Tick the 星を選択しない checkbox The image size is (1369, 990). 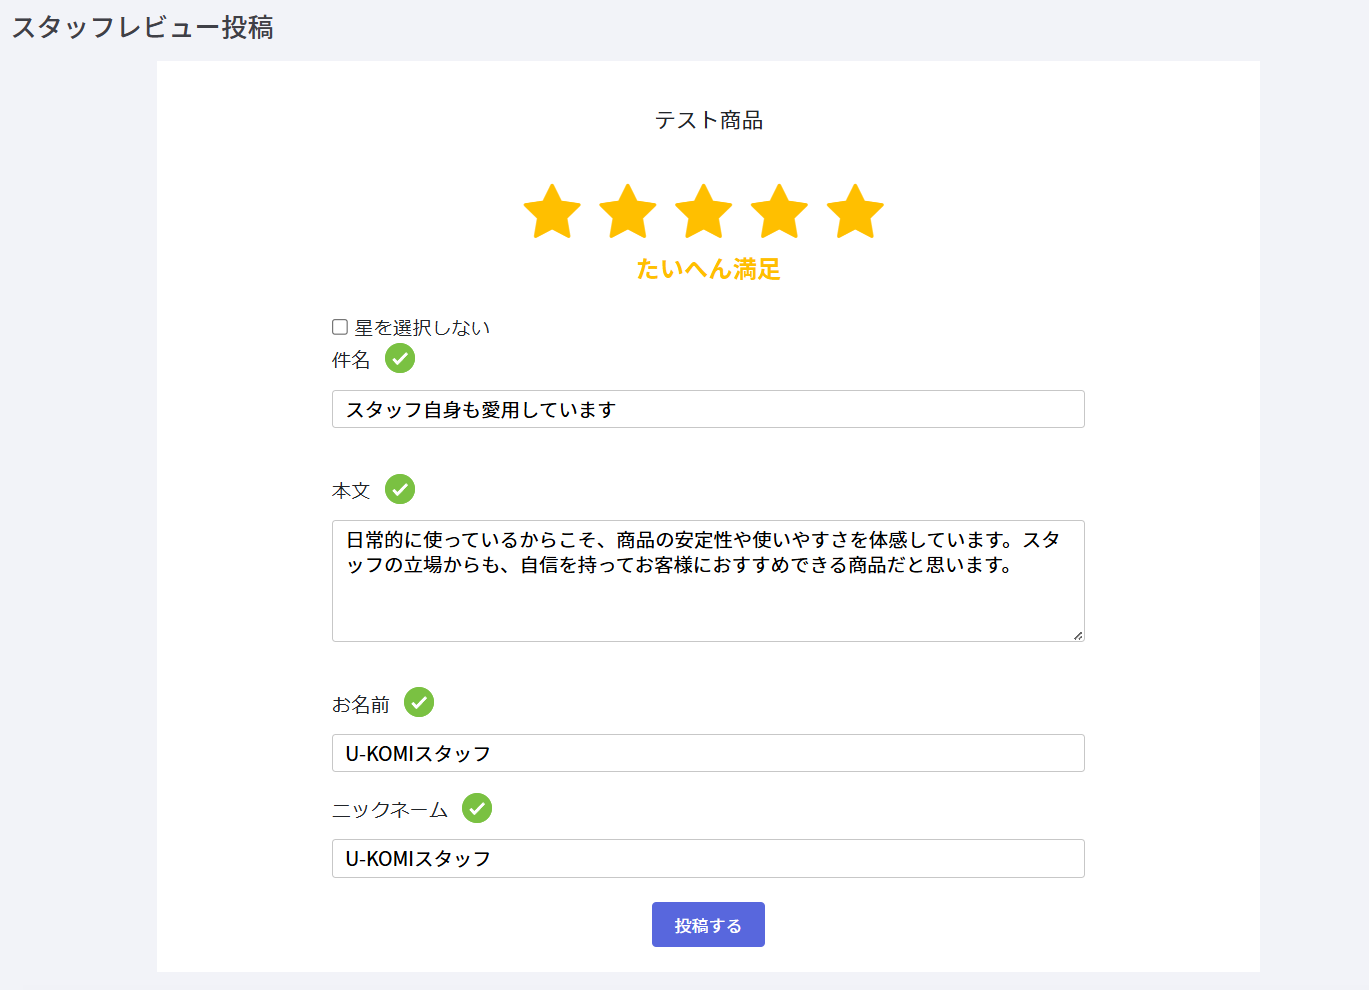(340, 327)
